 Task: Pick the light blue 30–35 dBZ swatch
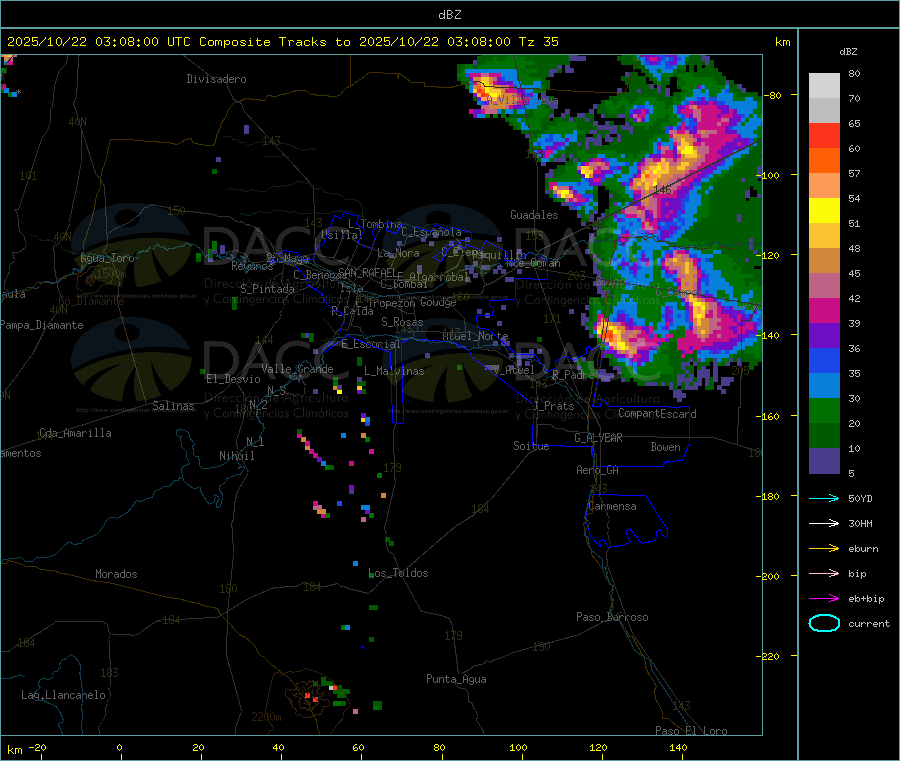click(x=824, y=386)
